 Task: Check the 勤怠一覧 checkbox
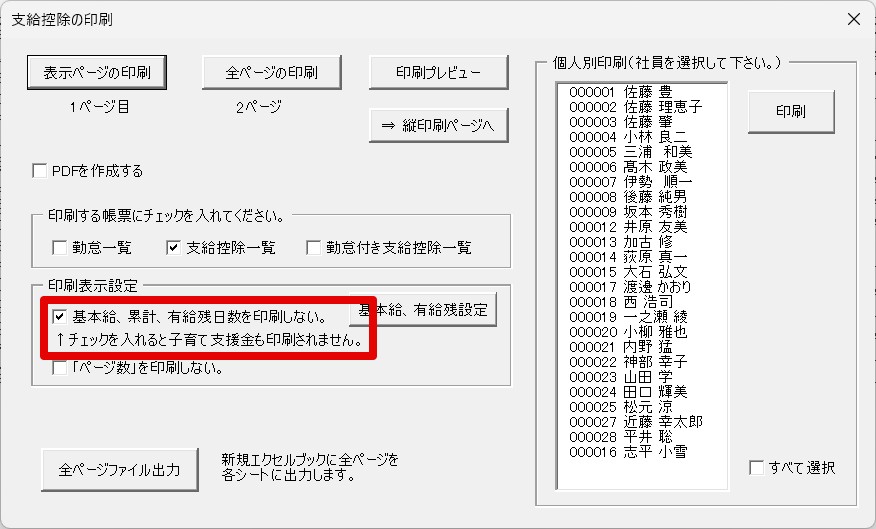click(x=60, y=247)
